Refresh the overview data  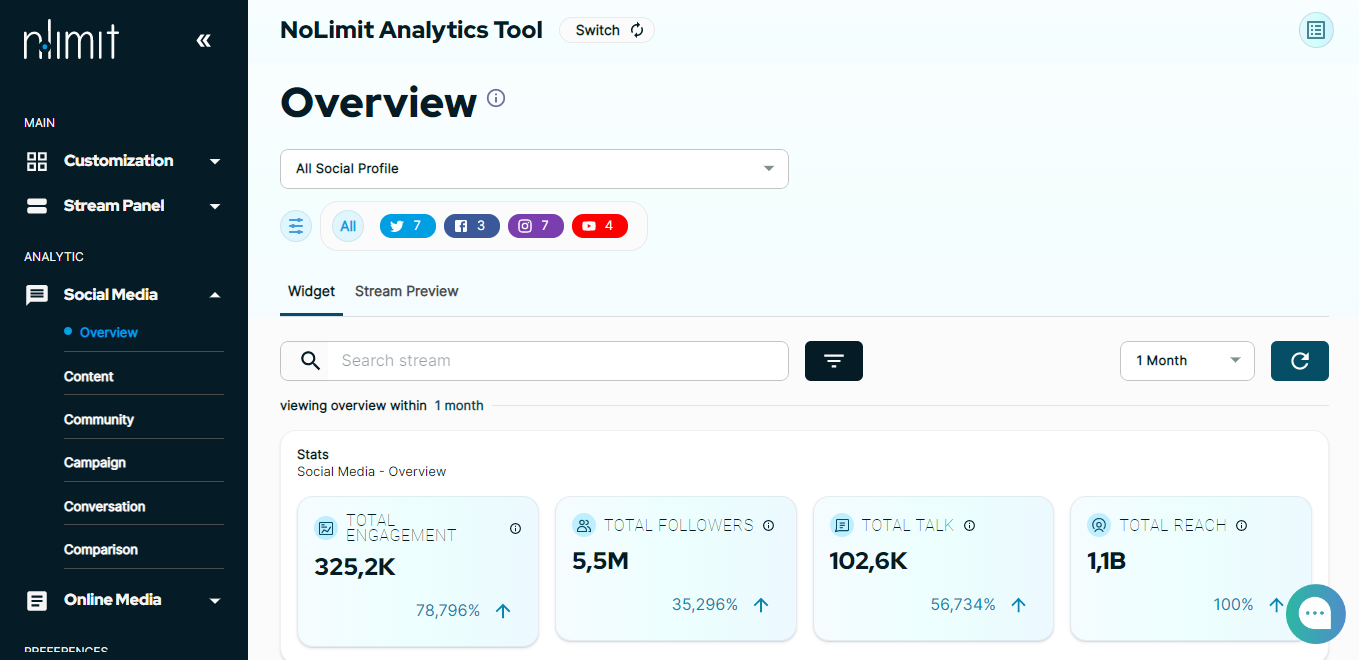[1300, 361]
